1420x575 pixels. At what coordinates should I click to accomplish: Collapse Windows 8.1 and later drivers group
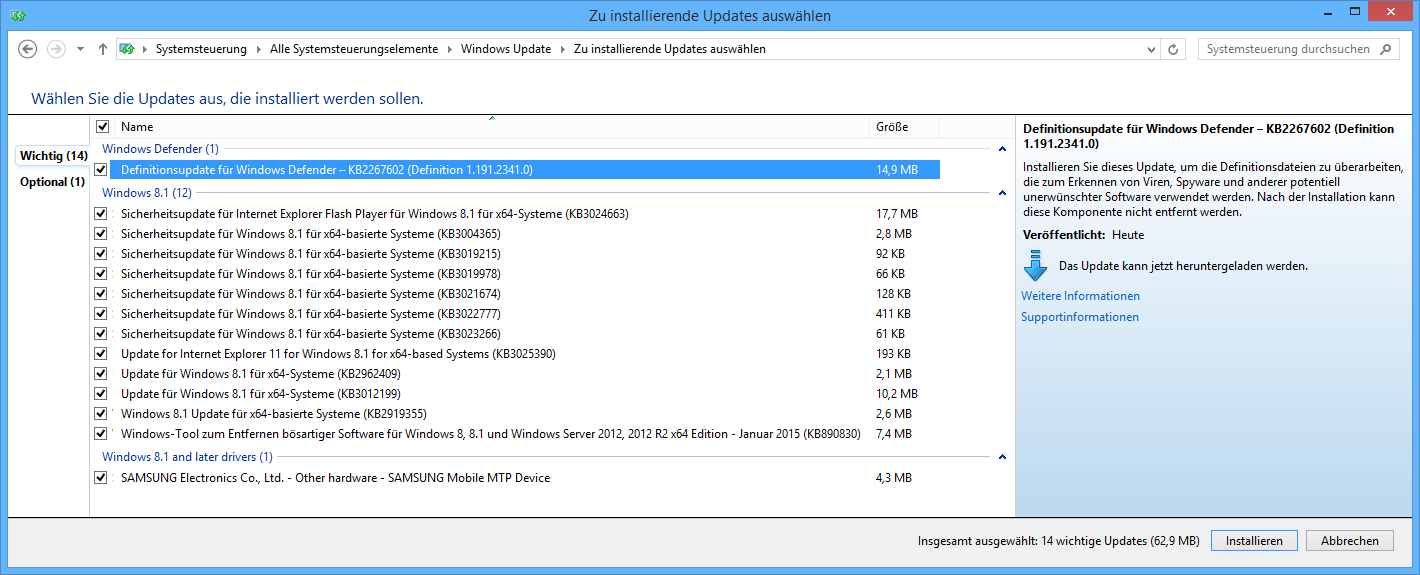pos(1002,457)
